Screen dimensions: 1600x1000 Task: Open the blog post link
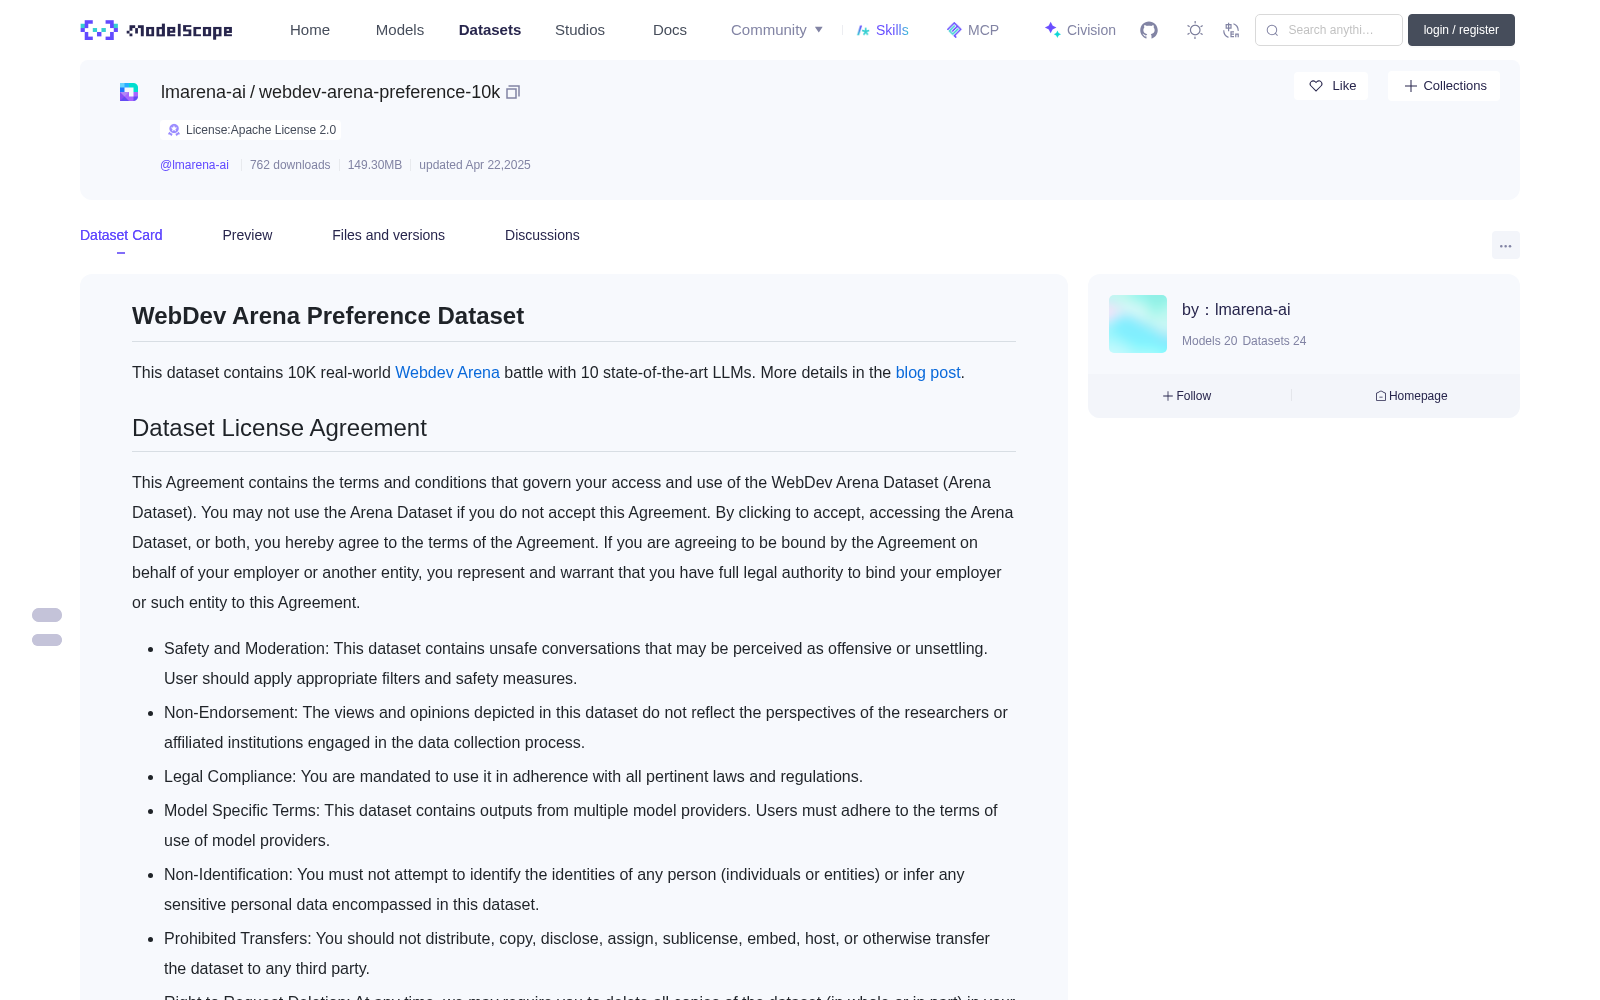point(928,372)
